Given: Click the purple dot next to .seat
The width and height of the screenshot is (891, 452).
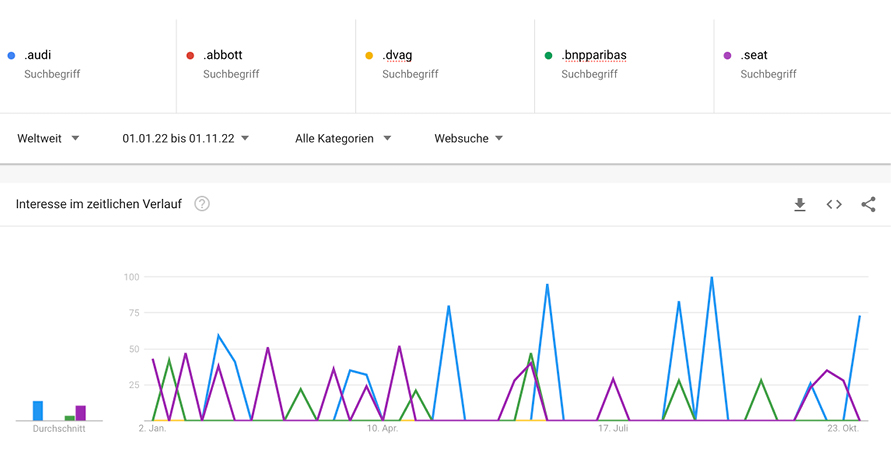Looking at the screenshot, I should pos(727,56).
